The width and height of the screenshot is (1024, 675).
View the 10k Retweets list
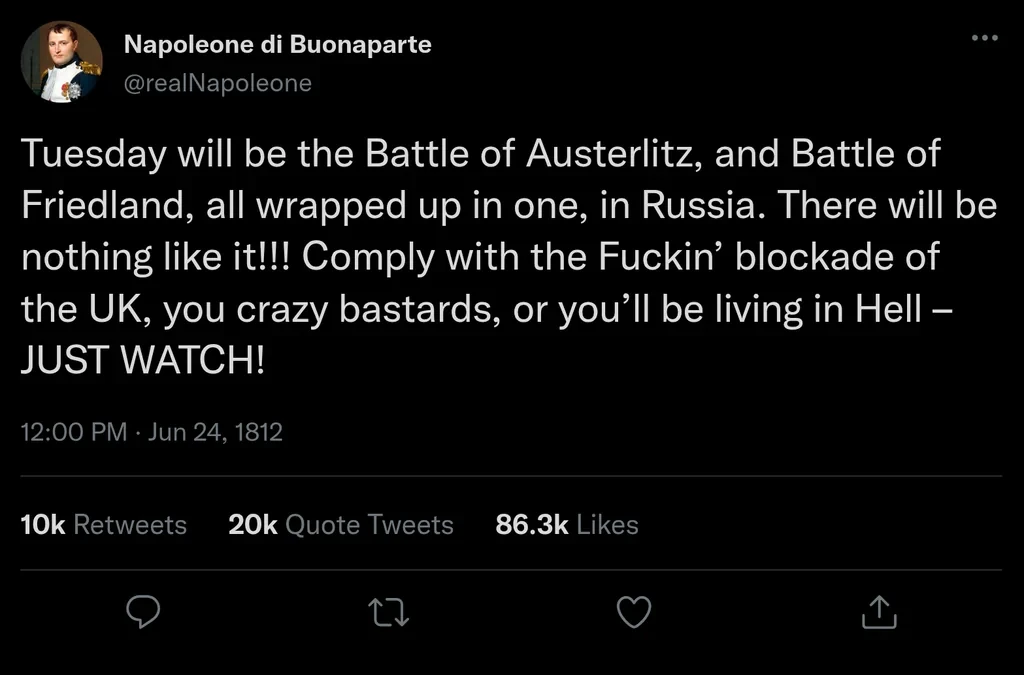[103, 525]
